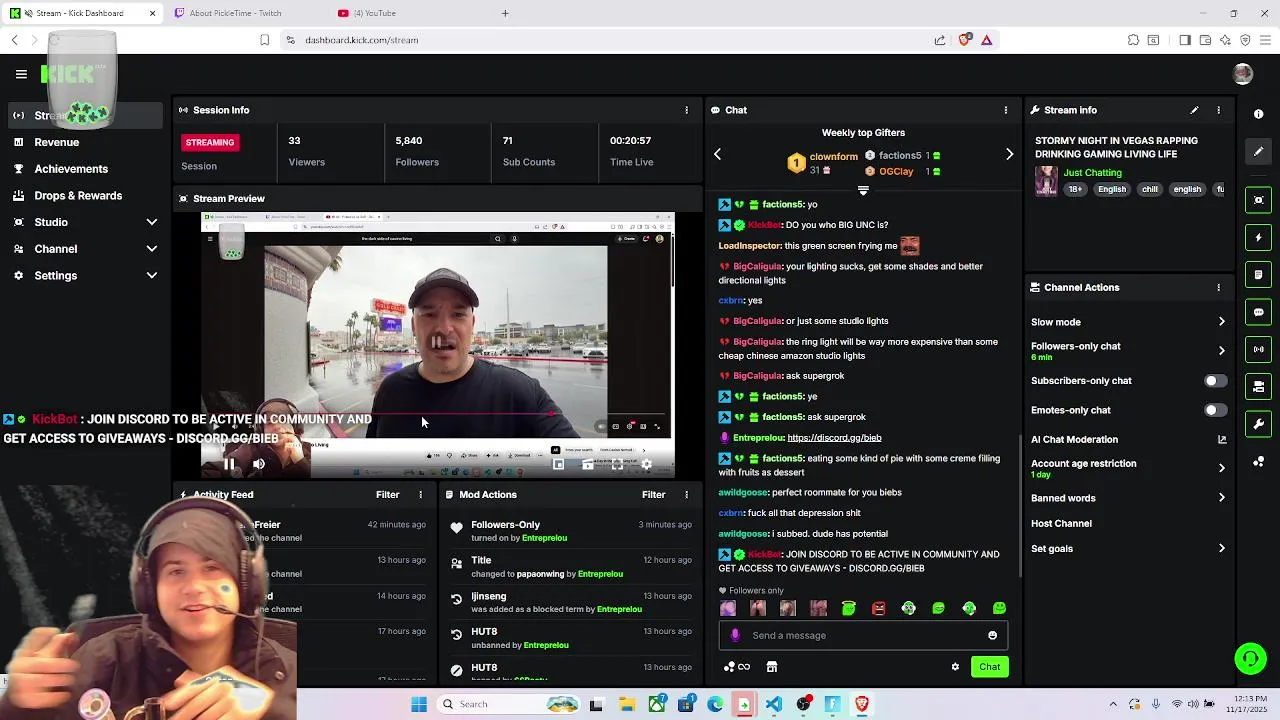1280x720 pixels.
Task: Click in the Send a message field
Action: tap(865, 635)
